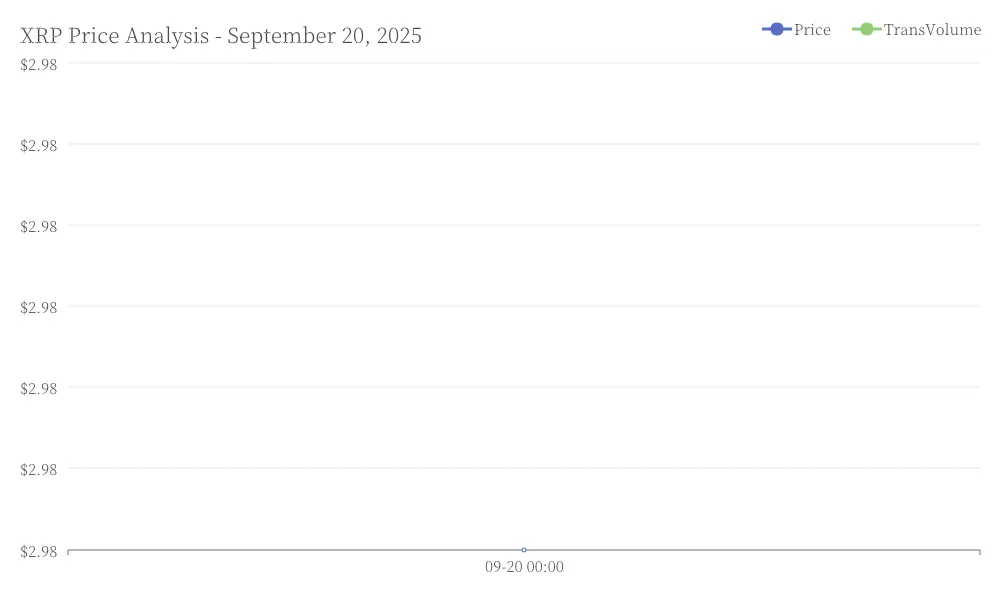
Task: Click the third $2.98 label from the bottom
Action: (39, 388)
